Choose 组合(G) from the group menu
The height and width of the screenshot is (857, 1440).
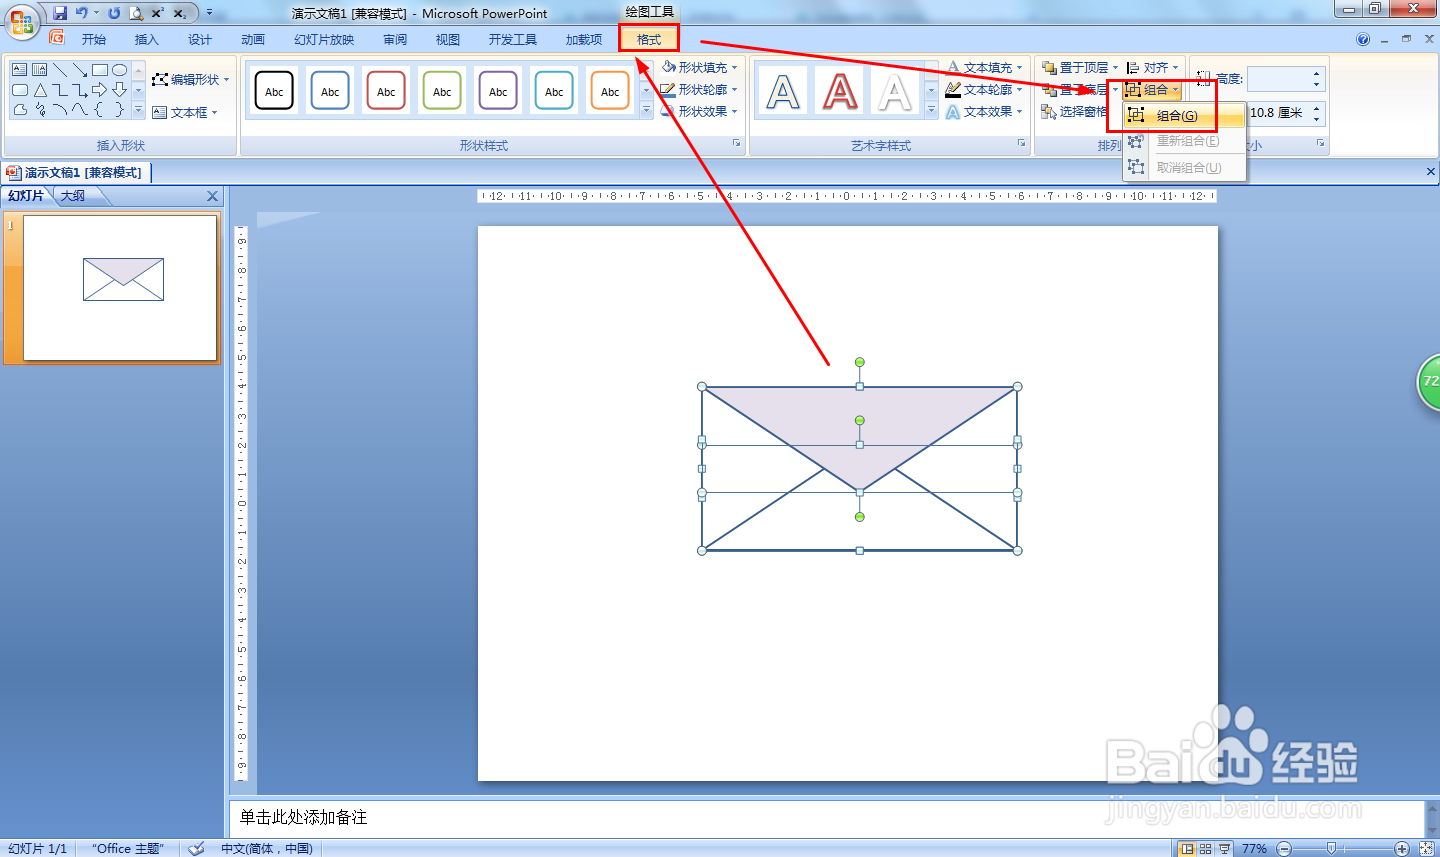point(1185,115)
